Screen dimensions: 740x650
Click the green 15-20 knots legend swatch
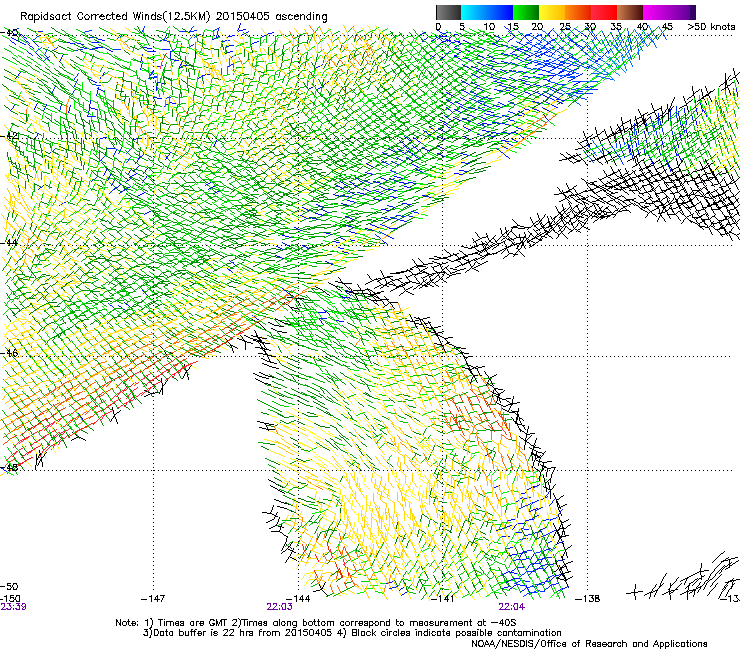coord(526,12)
